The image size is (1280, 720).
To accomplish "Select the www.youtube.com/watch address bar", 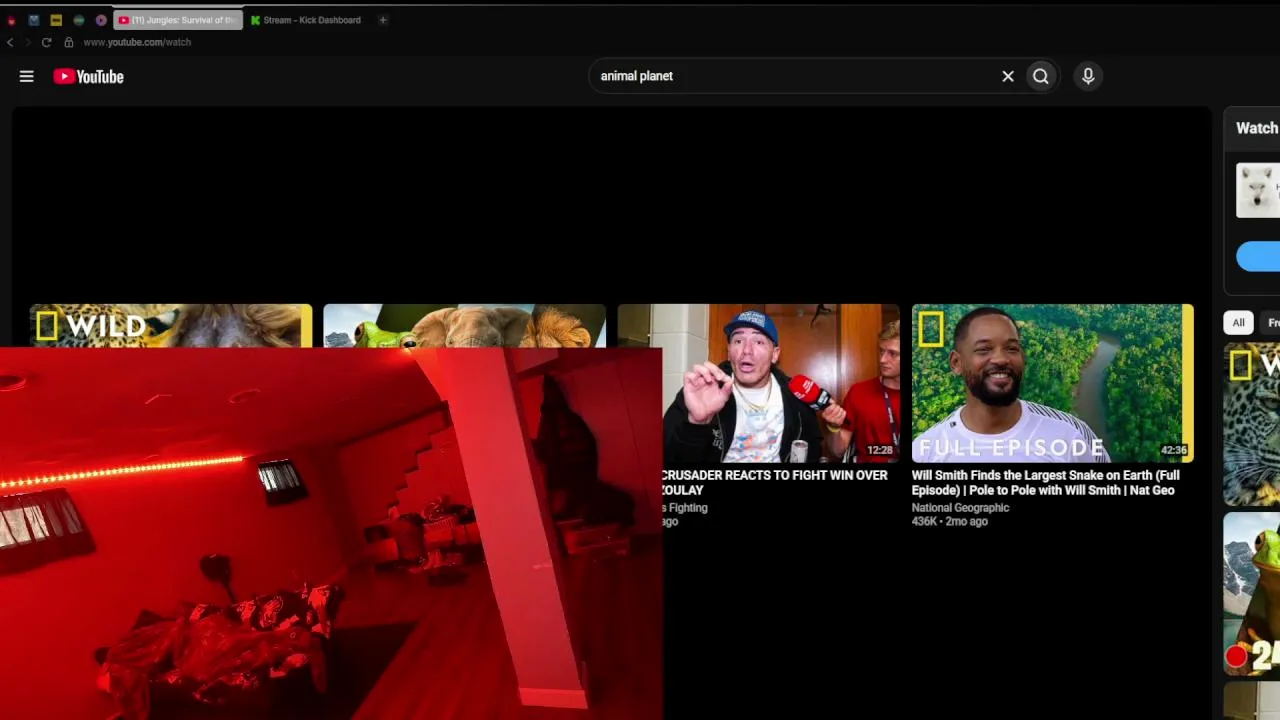I will [x=137, y=42].
